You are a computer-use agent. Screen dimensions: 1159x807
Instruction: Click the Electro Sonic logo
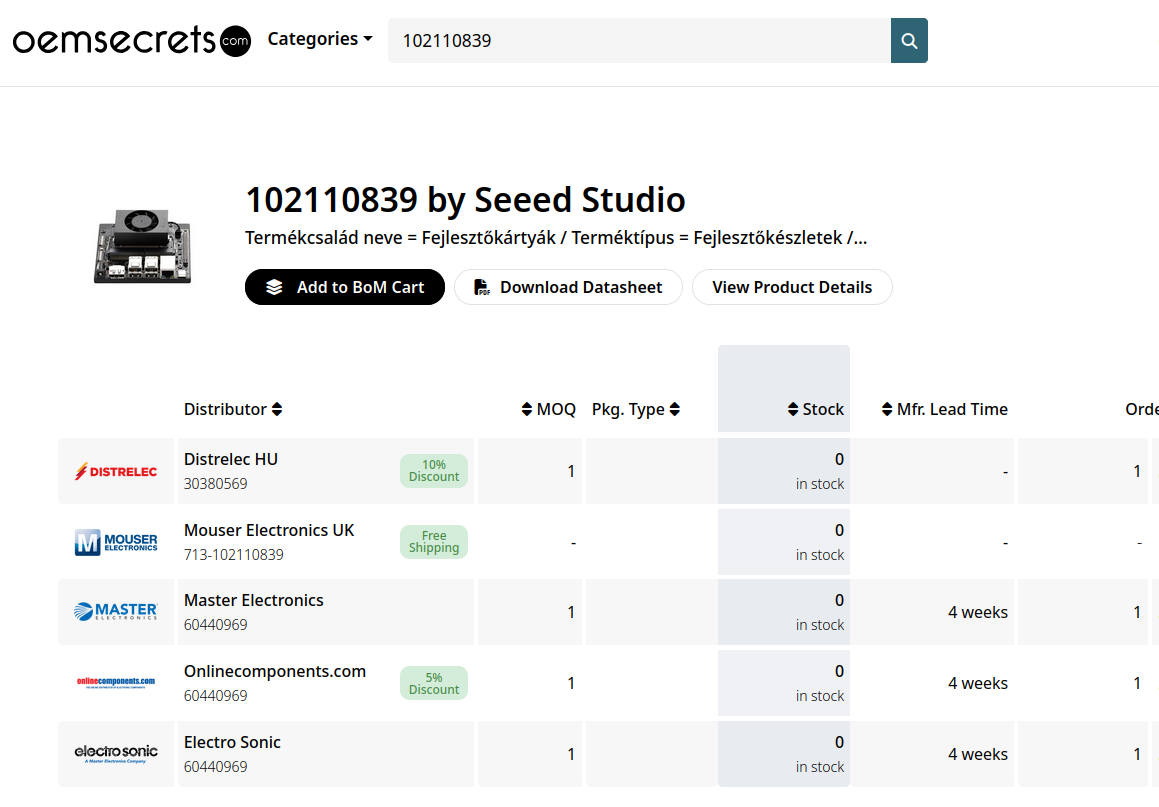click(x=116, y=754)
